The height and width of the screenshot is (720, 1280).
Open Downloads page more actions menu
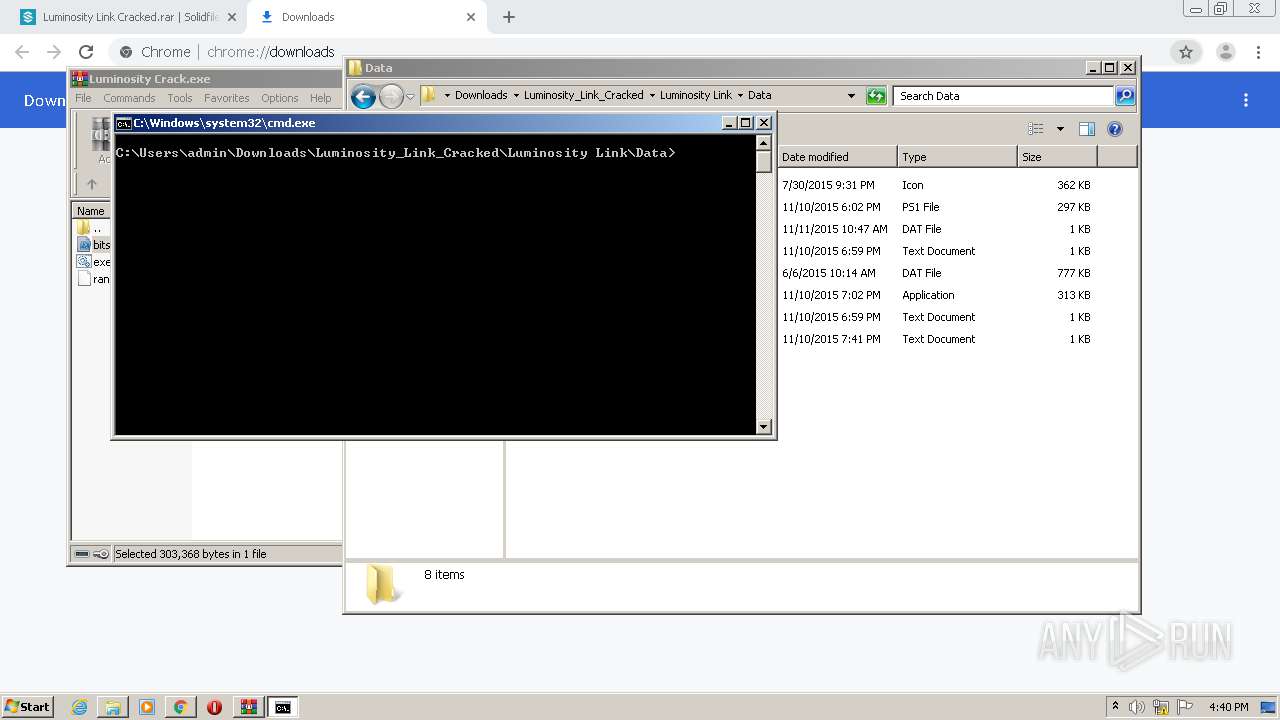pyautogui.click(x=1246, y=100)
